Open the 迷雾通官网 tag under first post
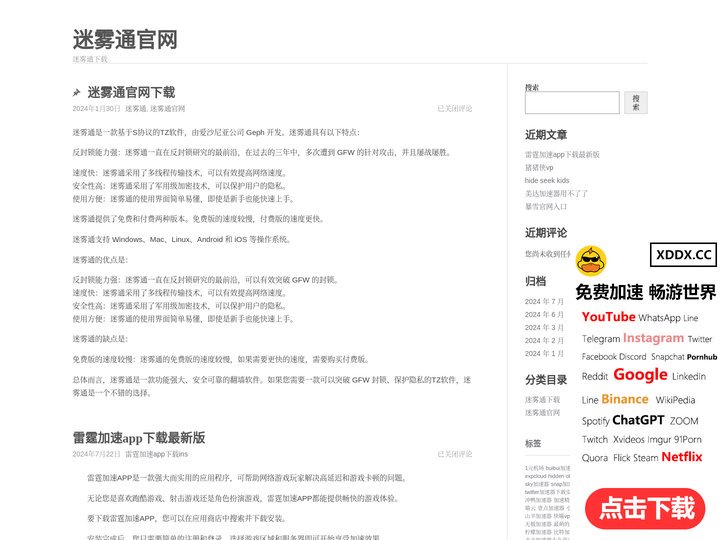Screen dimensions: 720x540 [x=168, y=109]
